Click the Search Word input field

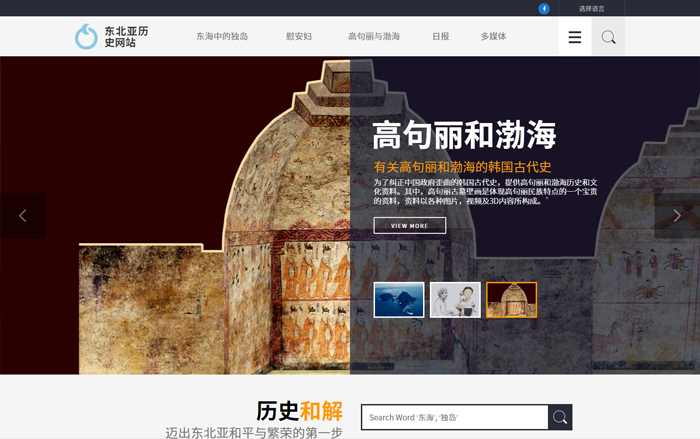pos(454,417)
